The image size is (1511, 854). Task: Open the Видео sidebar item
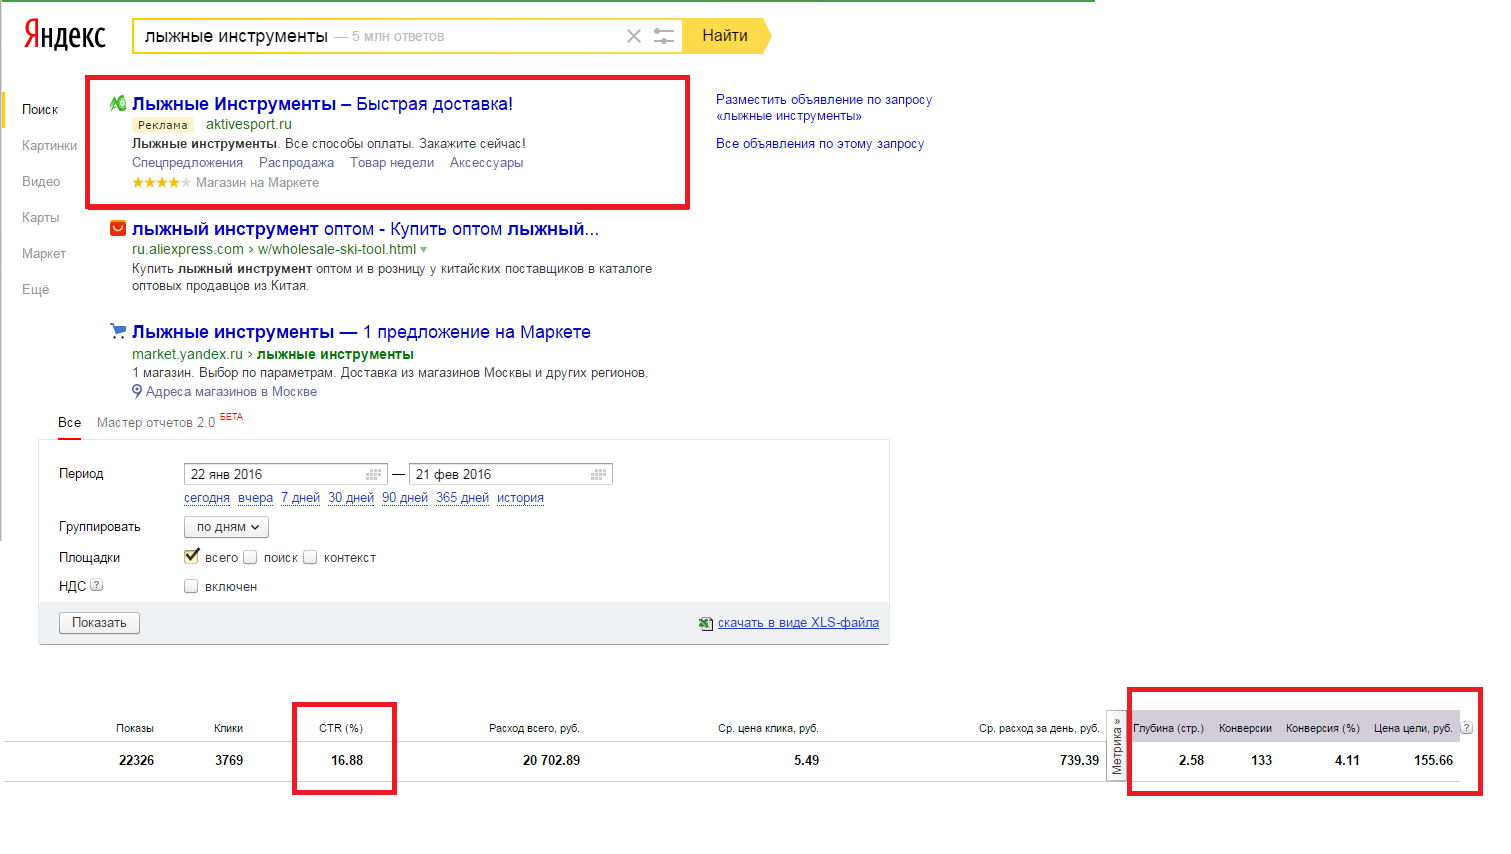(x=41, y=181)
